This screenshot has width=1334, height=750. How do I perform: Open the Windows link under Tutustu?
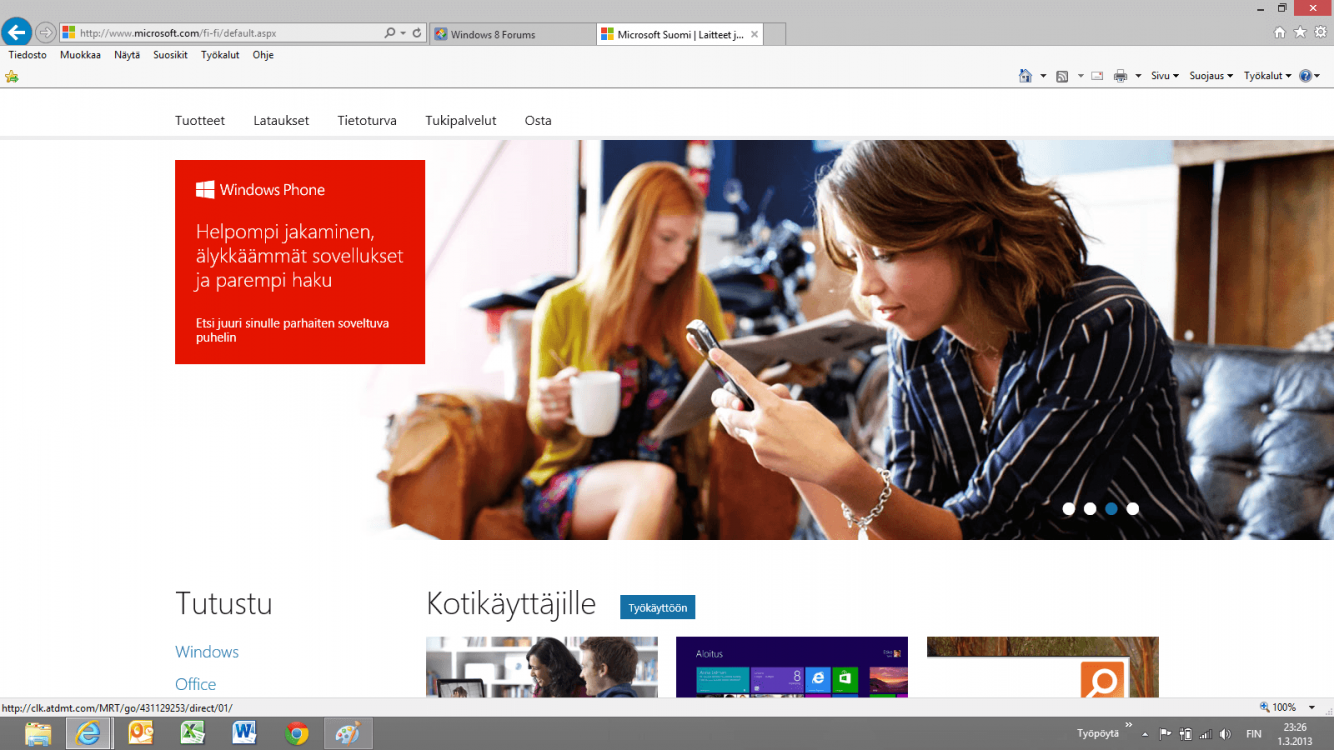[x=207, y=652]
